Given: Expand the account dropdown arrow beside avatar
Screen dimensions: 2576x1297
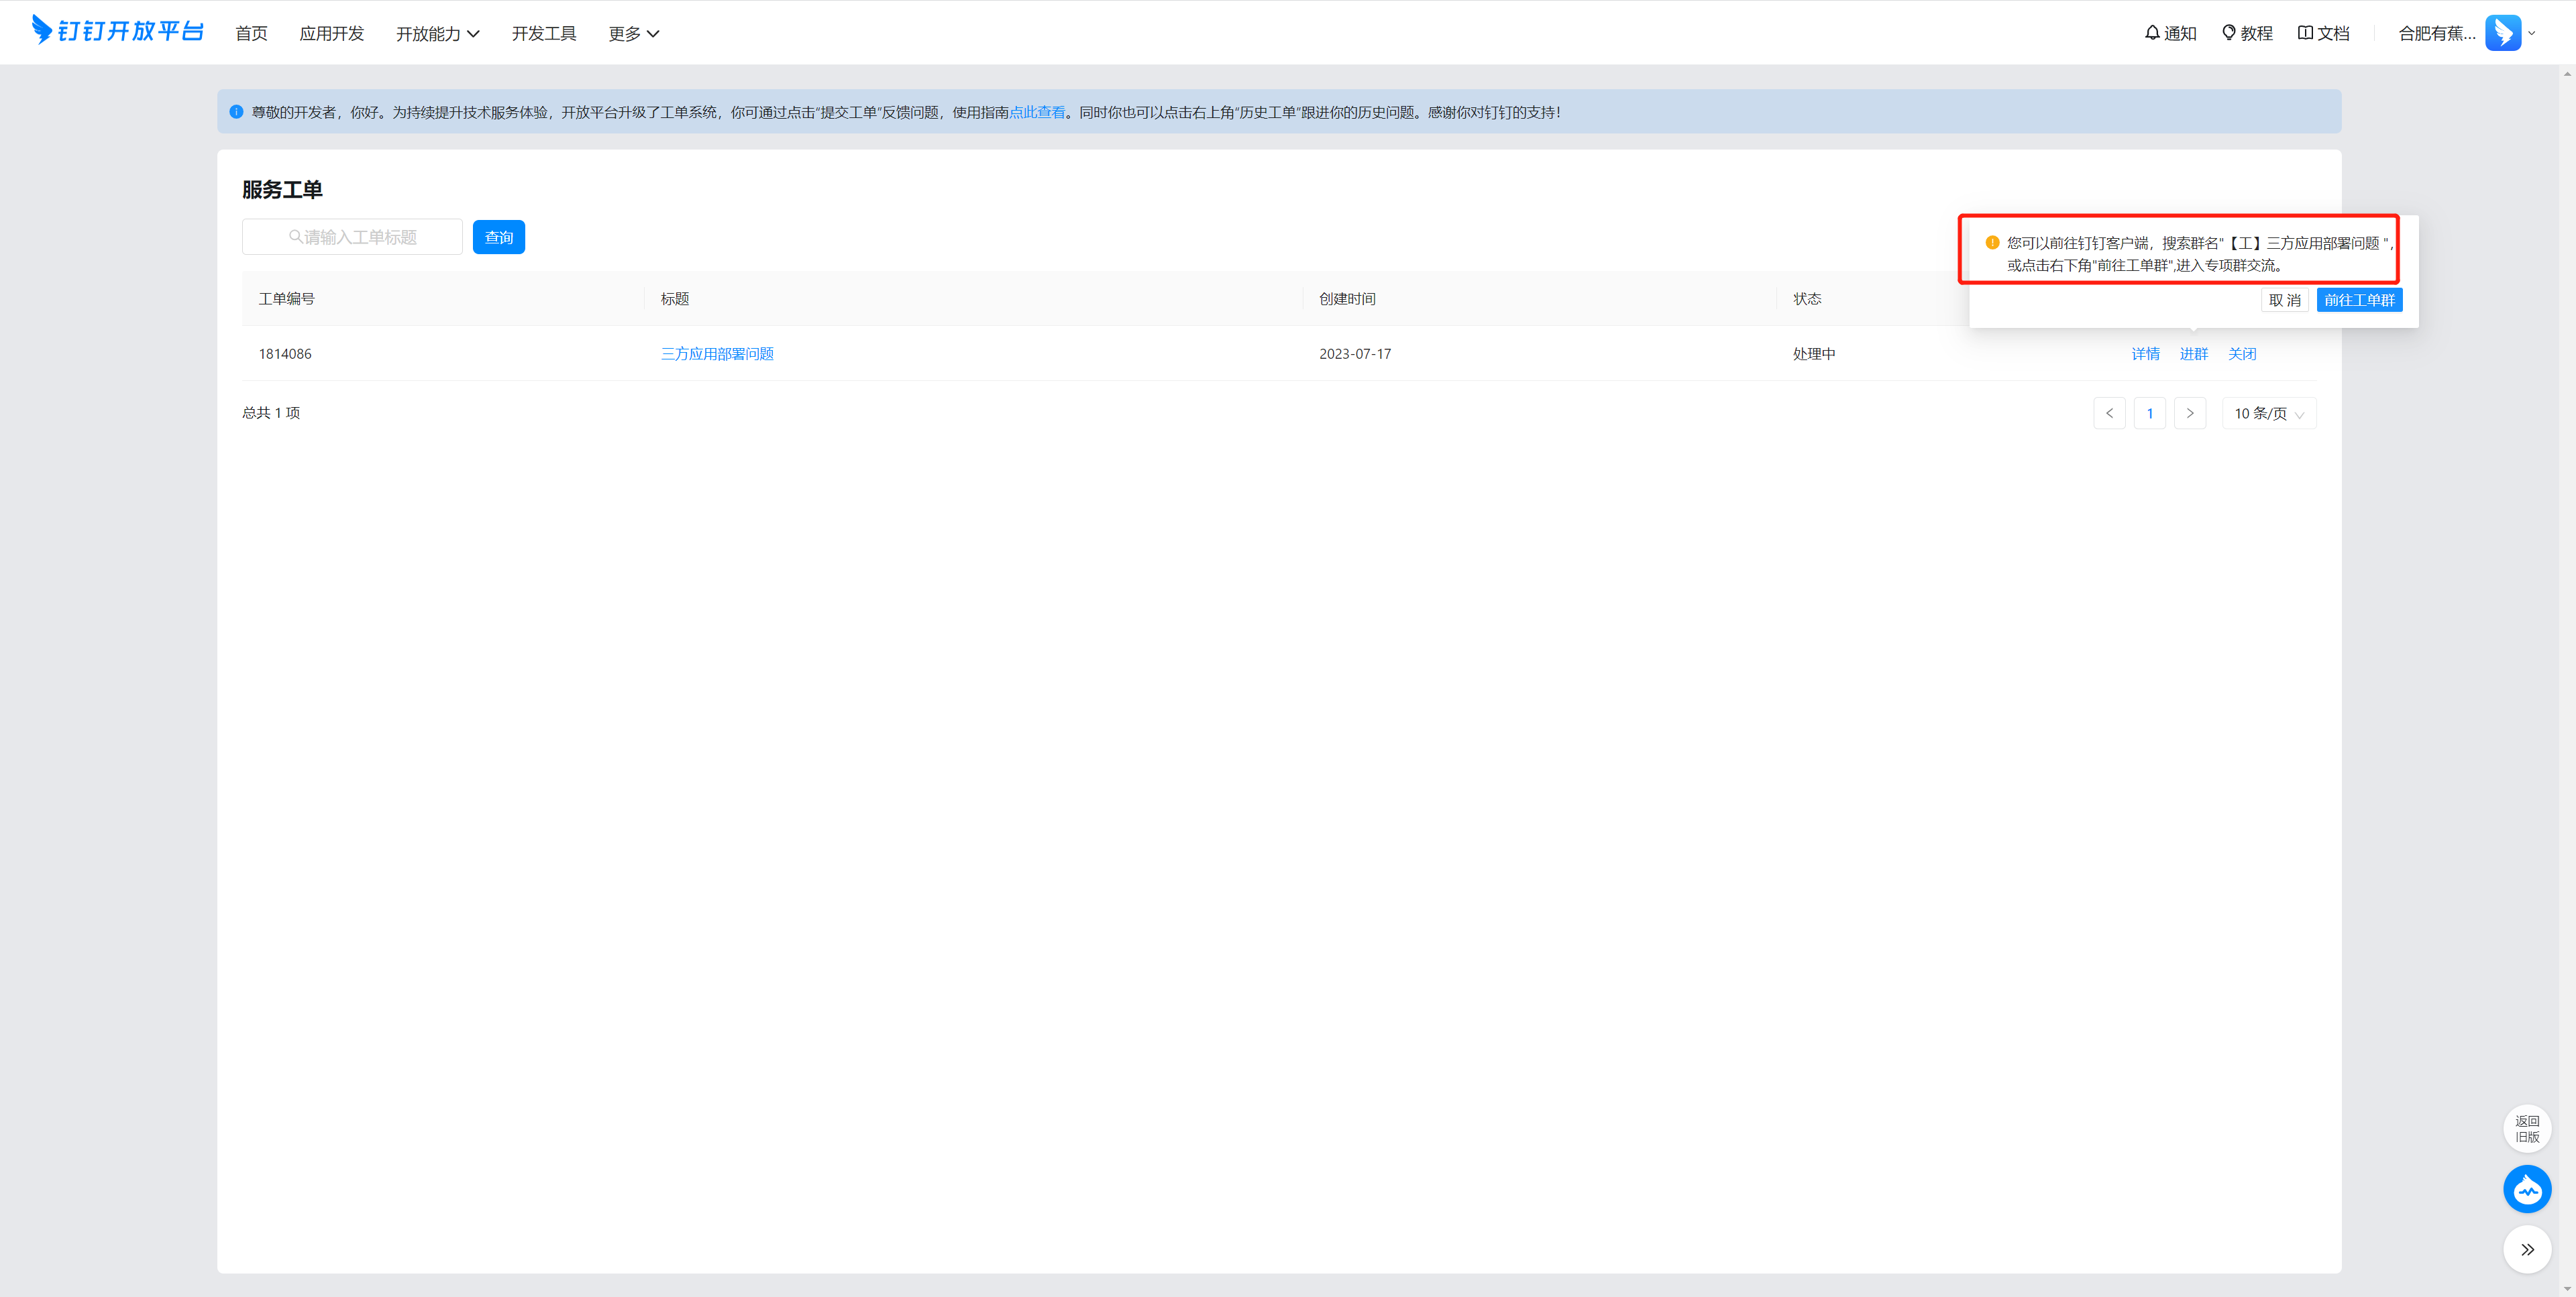Looking at the screenshot, I should [x=2532, y=33].
